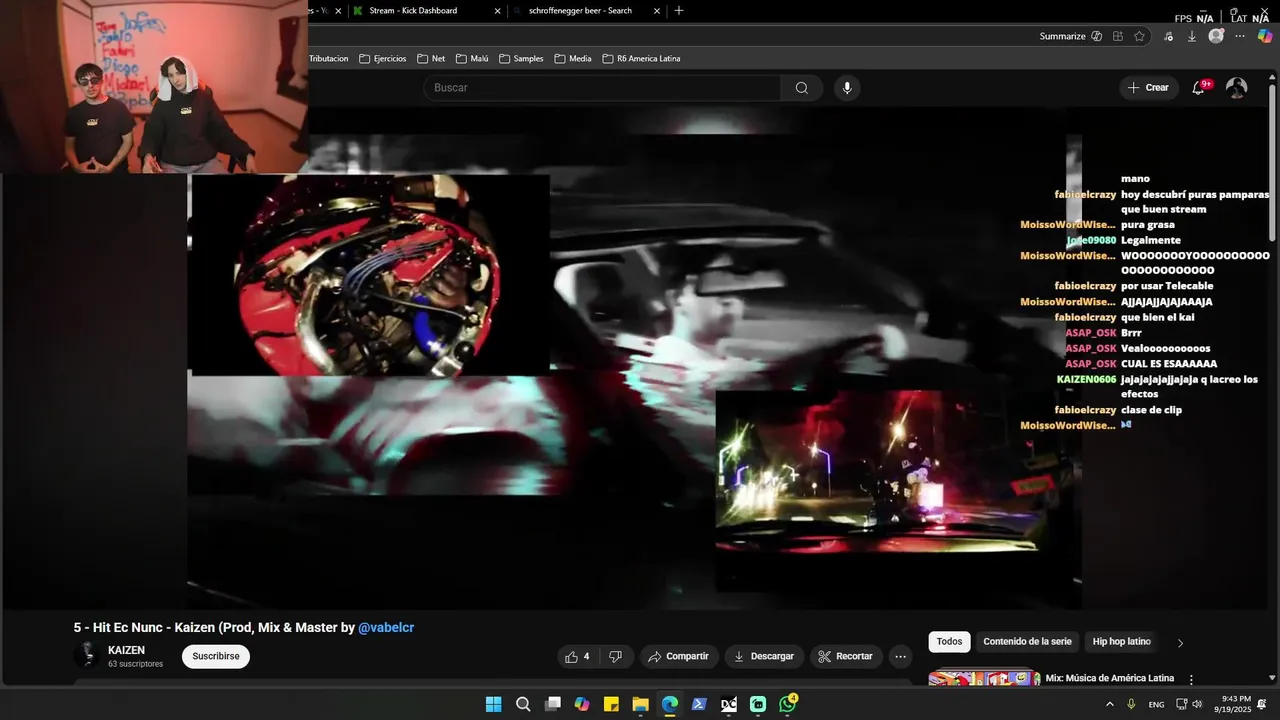
Task: Open the ENG language switcher
Action: tap(1156, 705)
